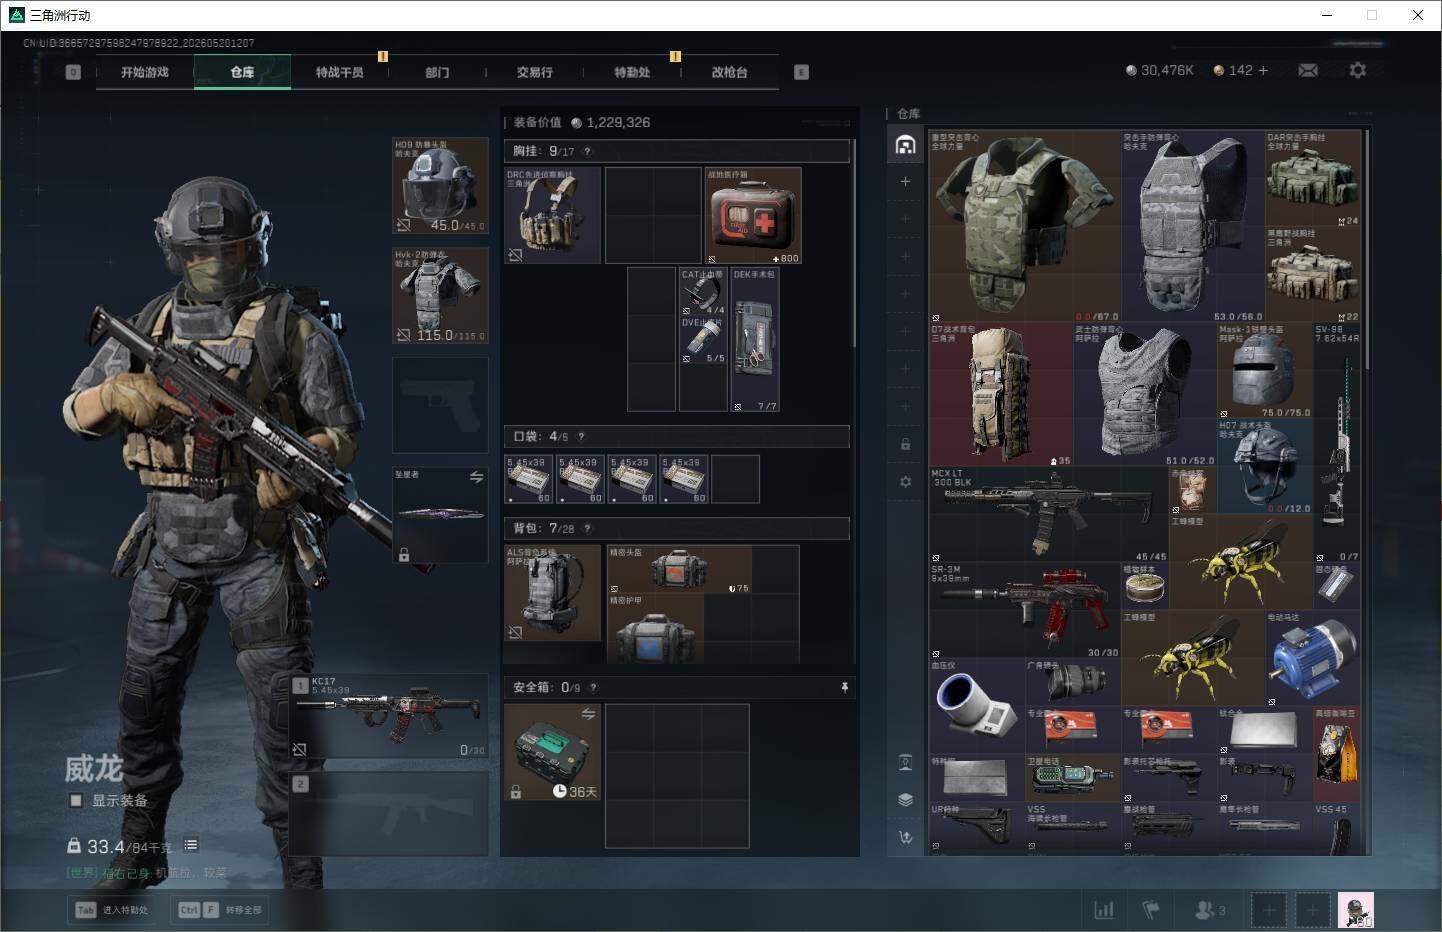This screenshot has width=1442, height=932.
Task: Select the CAT止血带 tourniquet item
Action: coord(703,291)
